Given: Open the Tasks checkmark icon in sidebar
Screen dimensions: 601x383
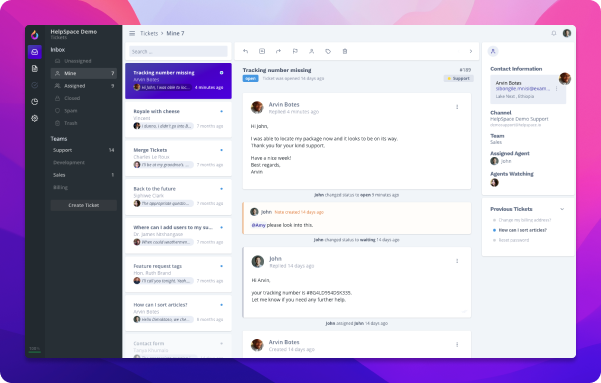Looking at the screenshot, I should pos(34,85).
